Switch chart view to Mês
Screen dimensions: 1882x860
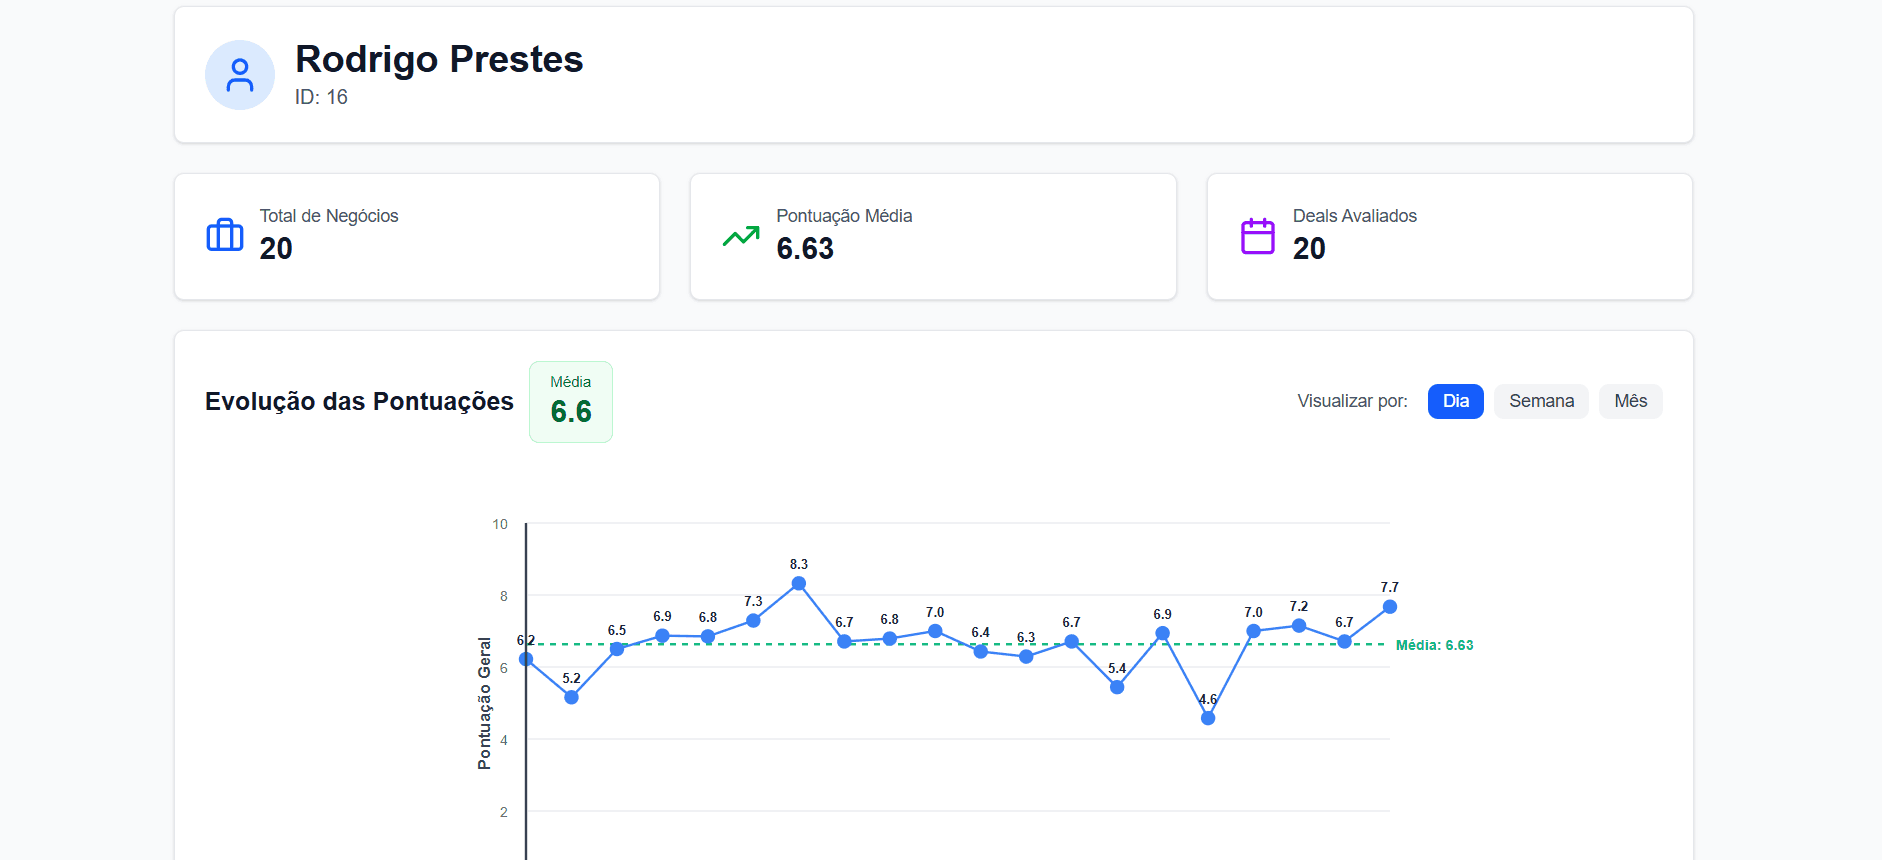tap(1630, 401)
